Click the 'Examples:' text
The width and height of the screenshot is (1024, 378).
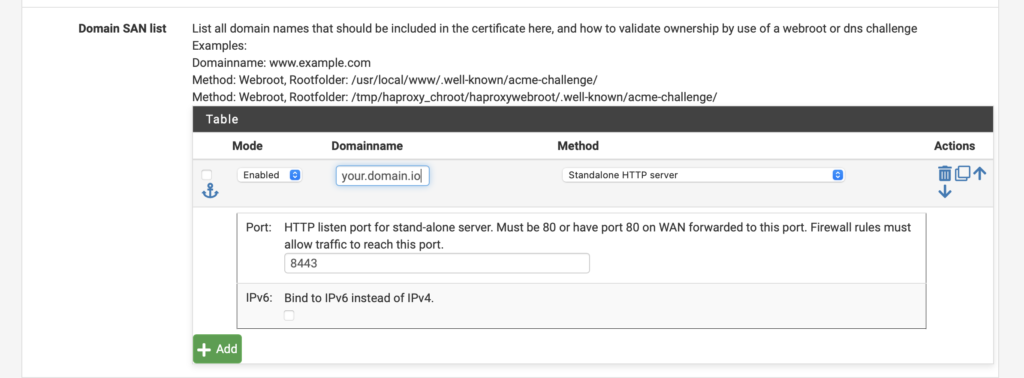219,46
